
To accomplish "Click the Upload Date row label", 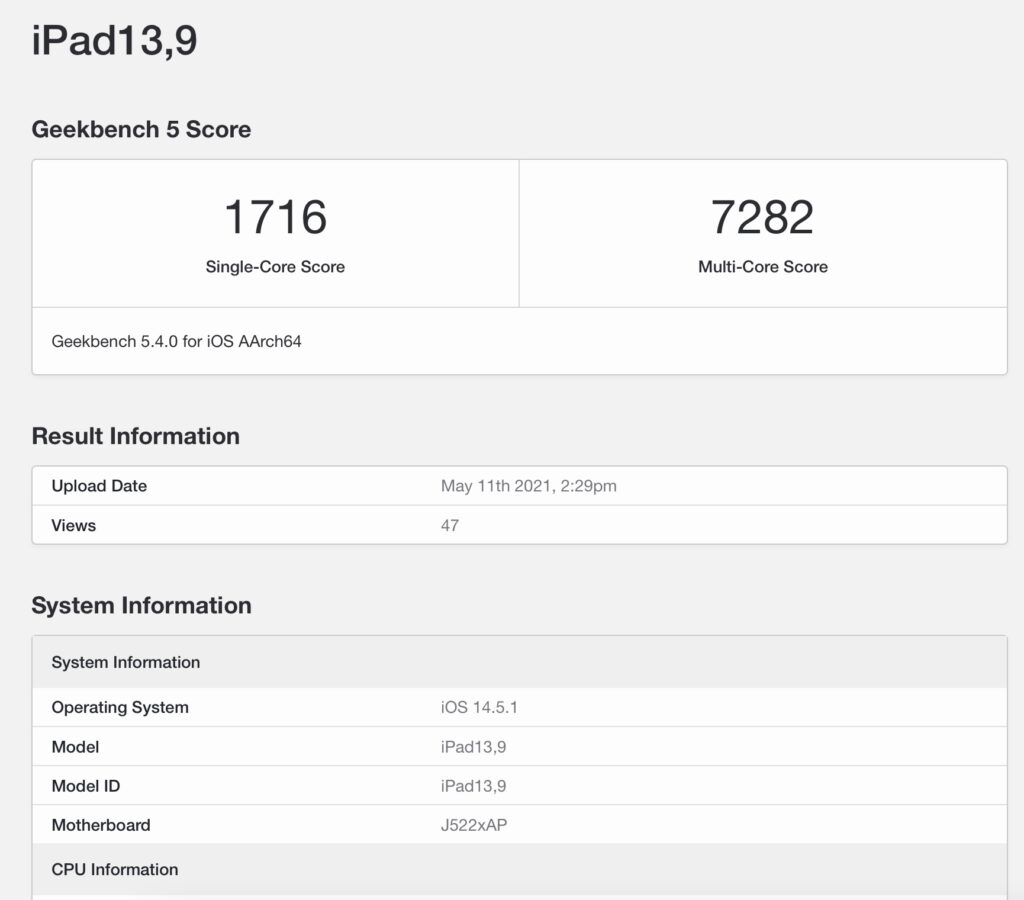I will tap(99, 486).
